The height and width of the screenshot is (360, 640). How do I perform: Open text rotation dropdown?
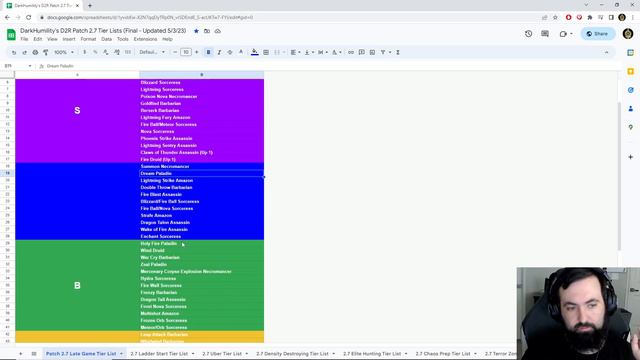(x=336, y=52)
